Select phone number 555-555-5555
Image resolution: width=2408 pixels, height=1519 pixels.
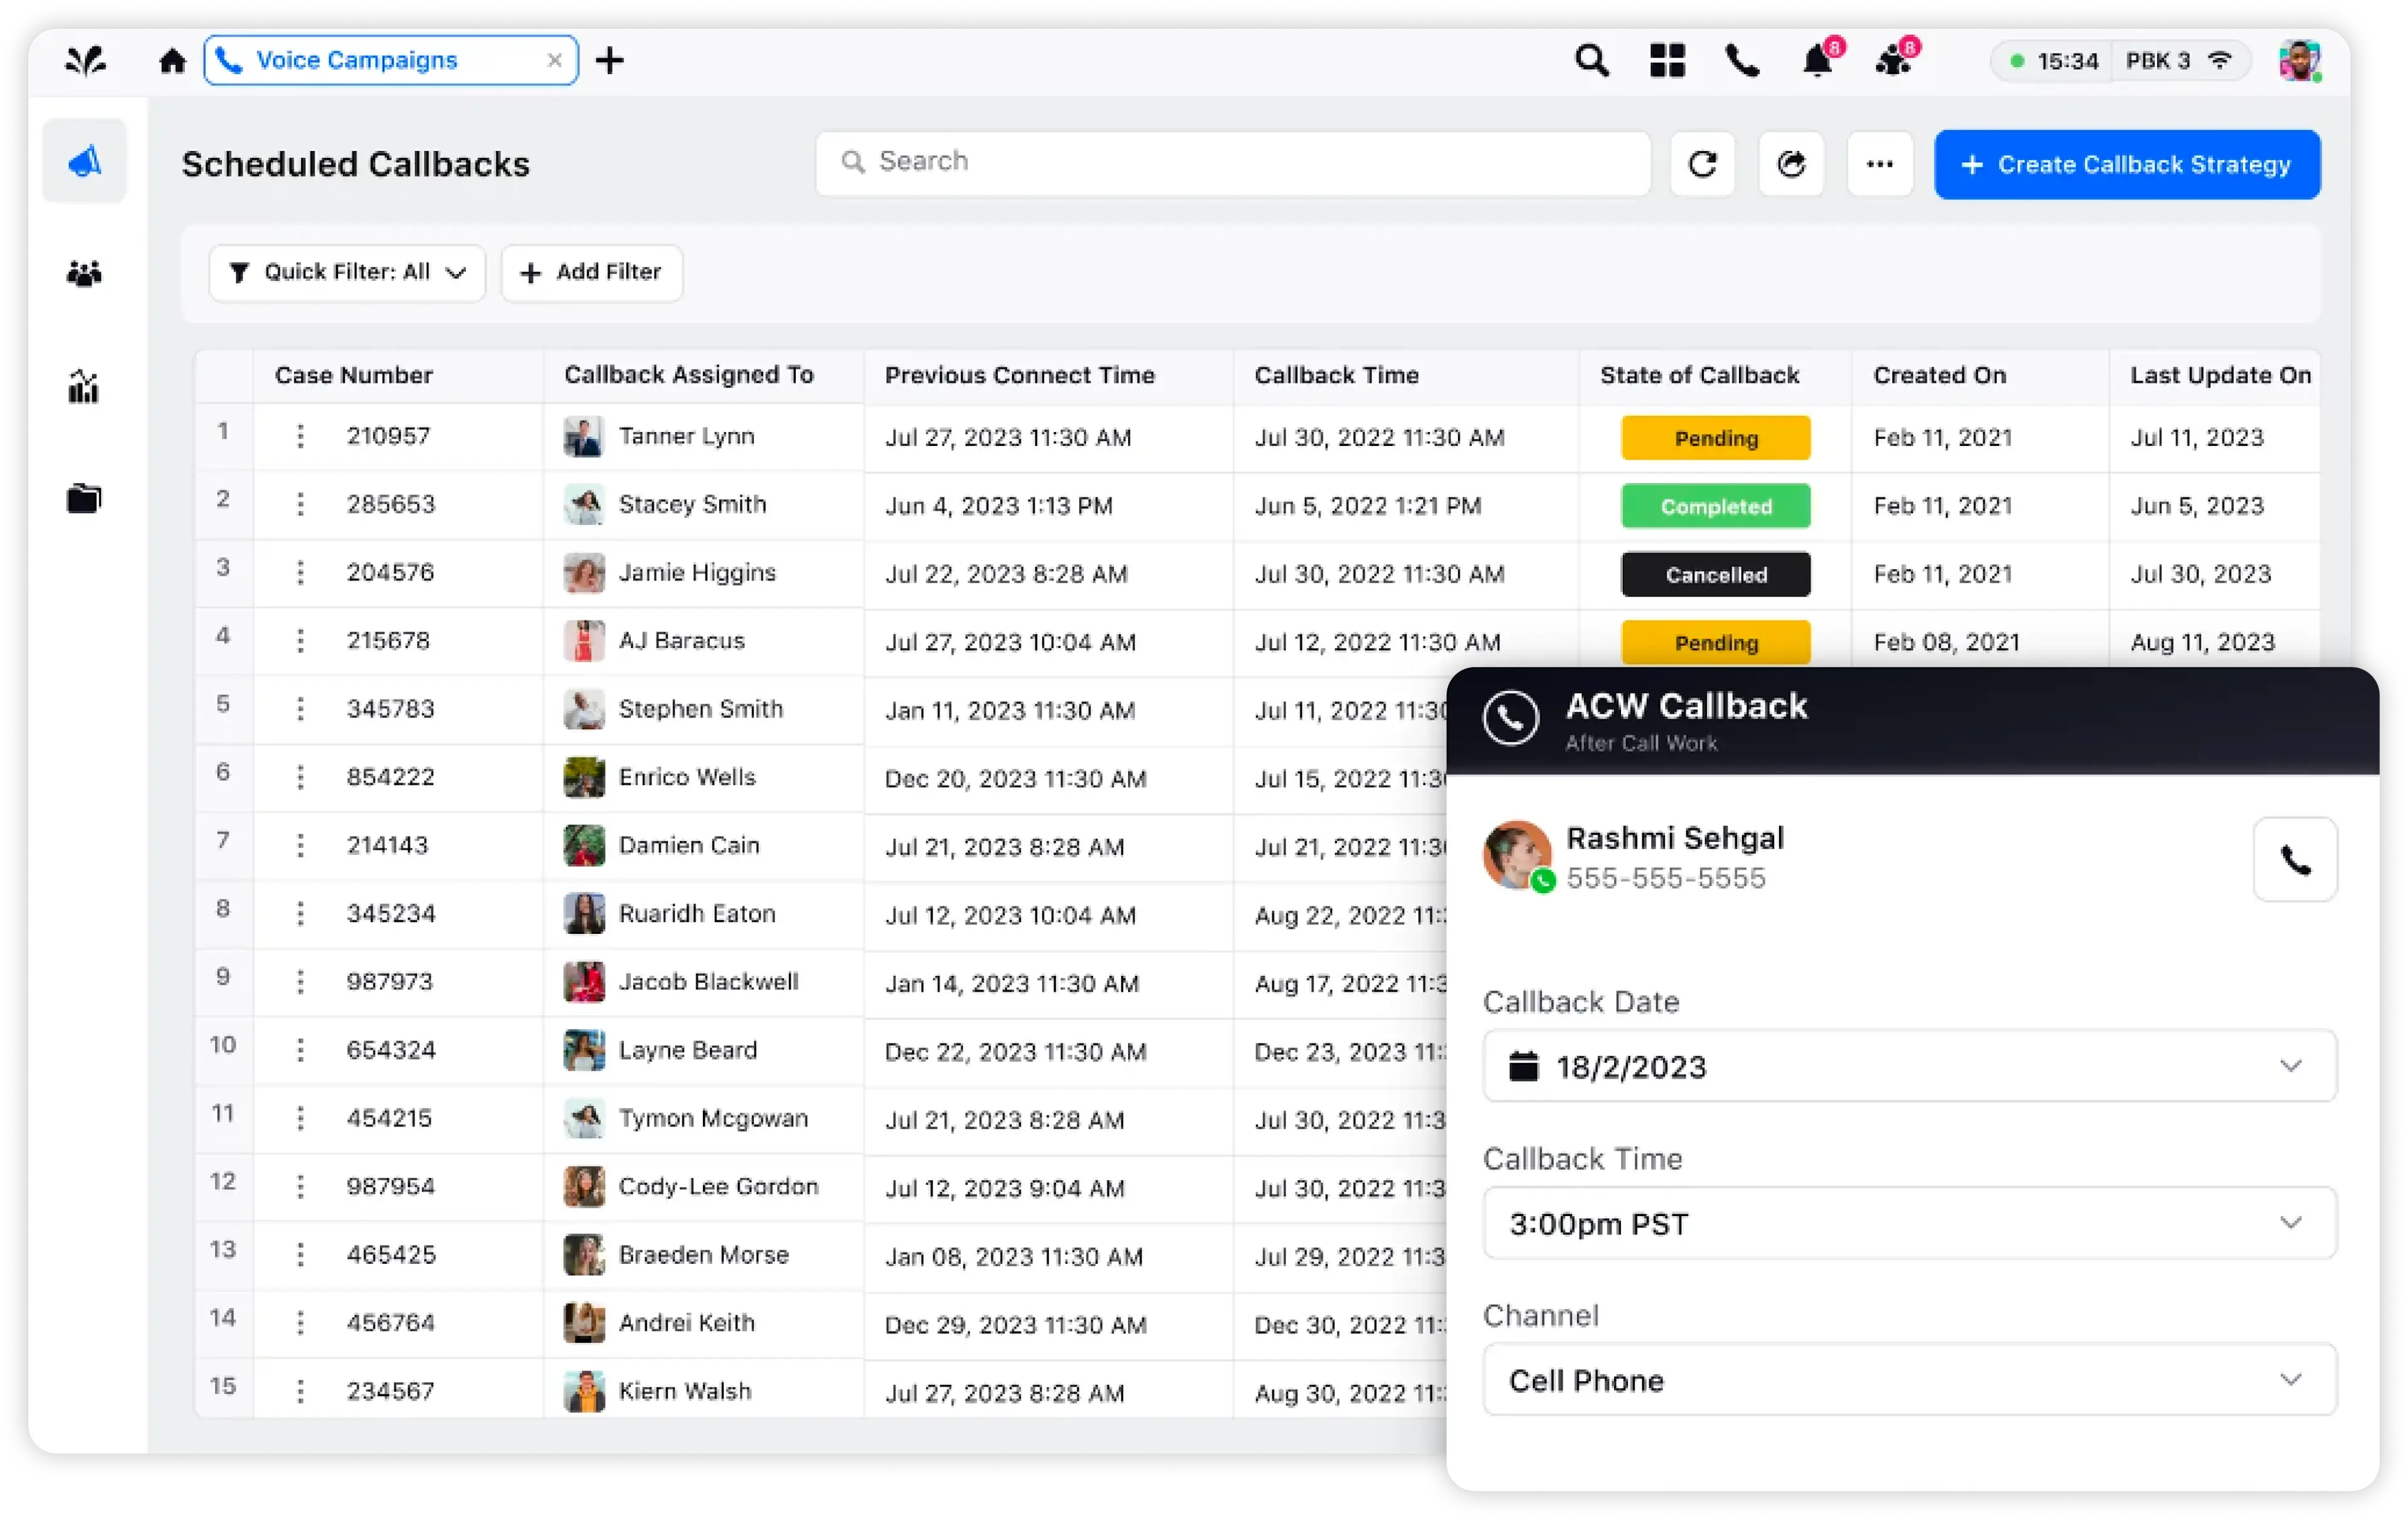pos(1666,878)
